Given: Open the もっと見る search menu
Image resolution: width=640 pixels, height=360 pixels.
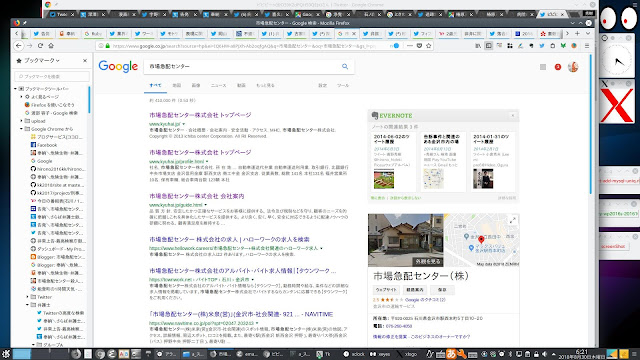Looking at the screenshot, I should [265, 85].
